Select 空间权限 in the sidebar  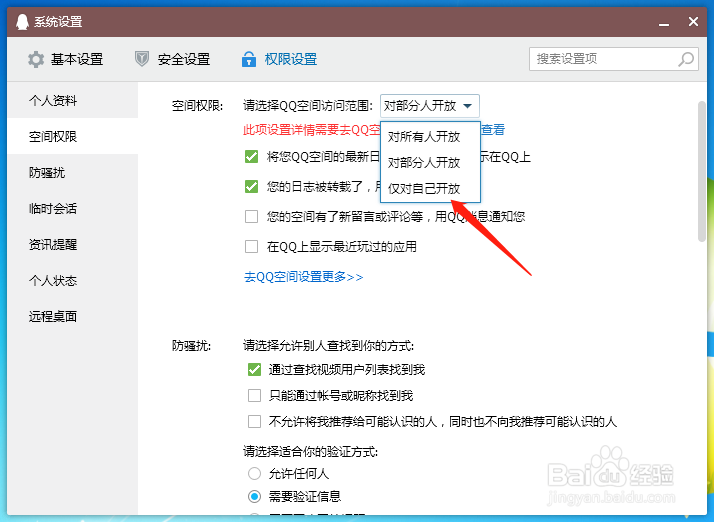[72, 136]
